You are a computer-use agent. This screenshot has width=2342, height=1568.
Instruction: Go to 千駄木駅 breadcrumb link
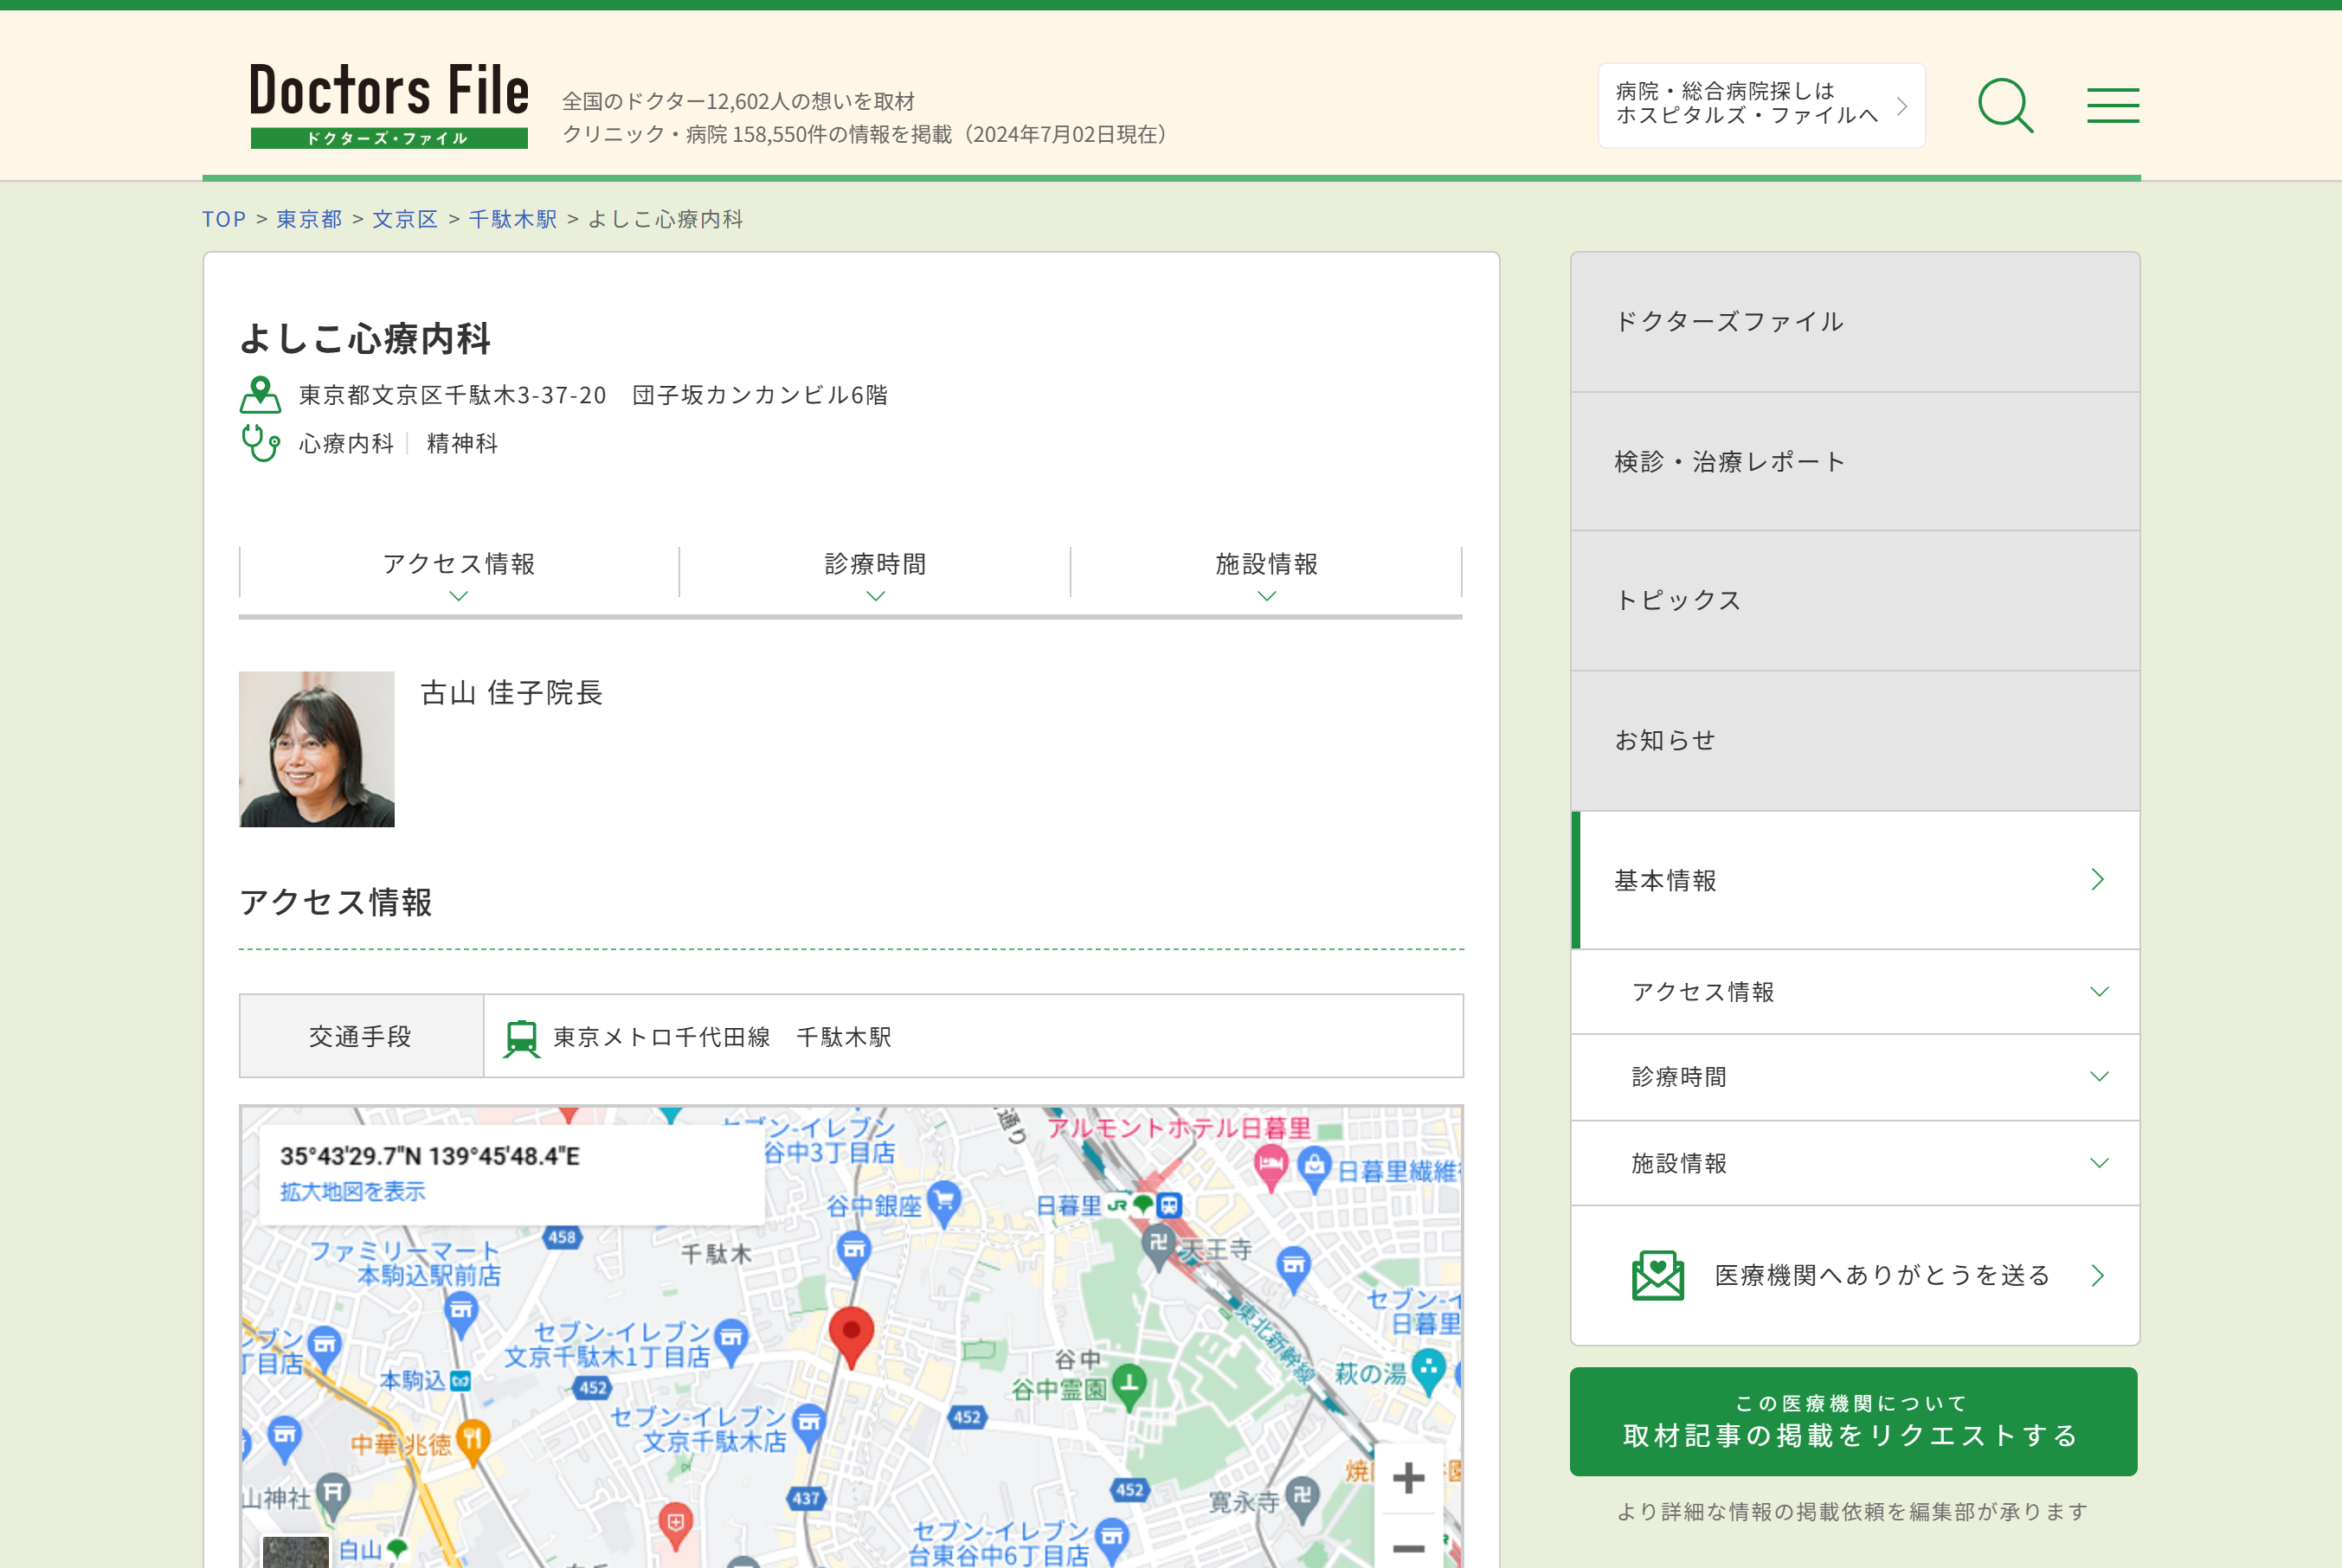513,219
